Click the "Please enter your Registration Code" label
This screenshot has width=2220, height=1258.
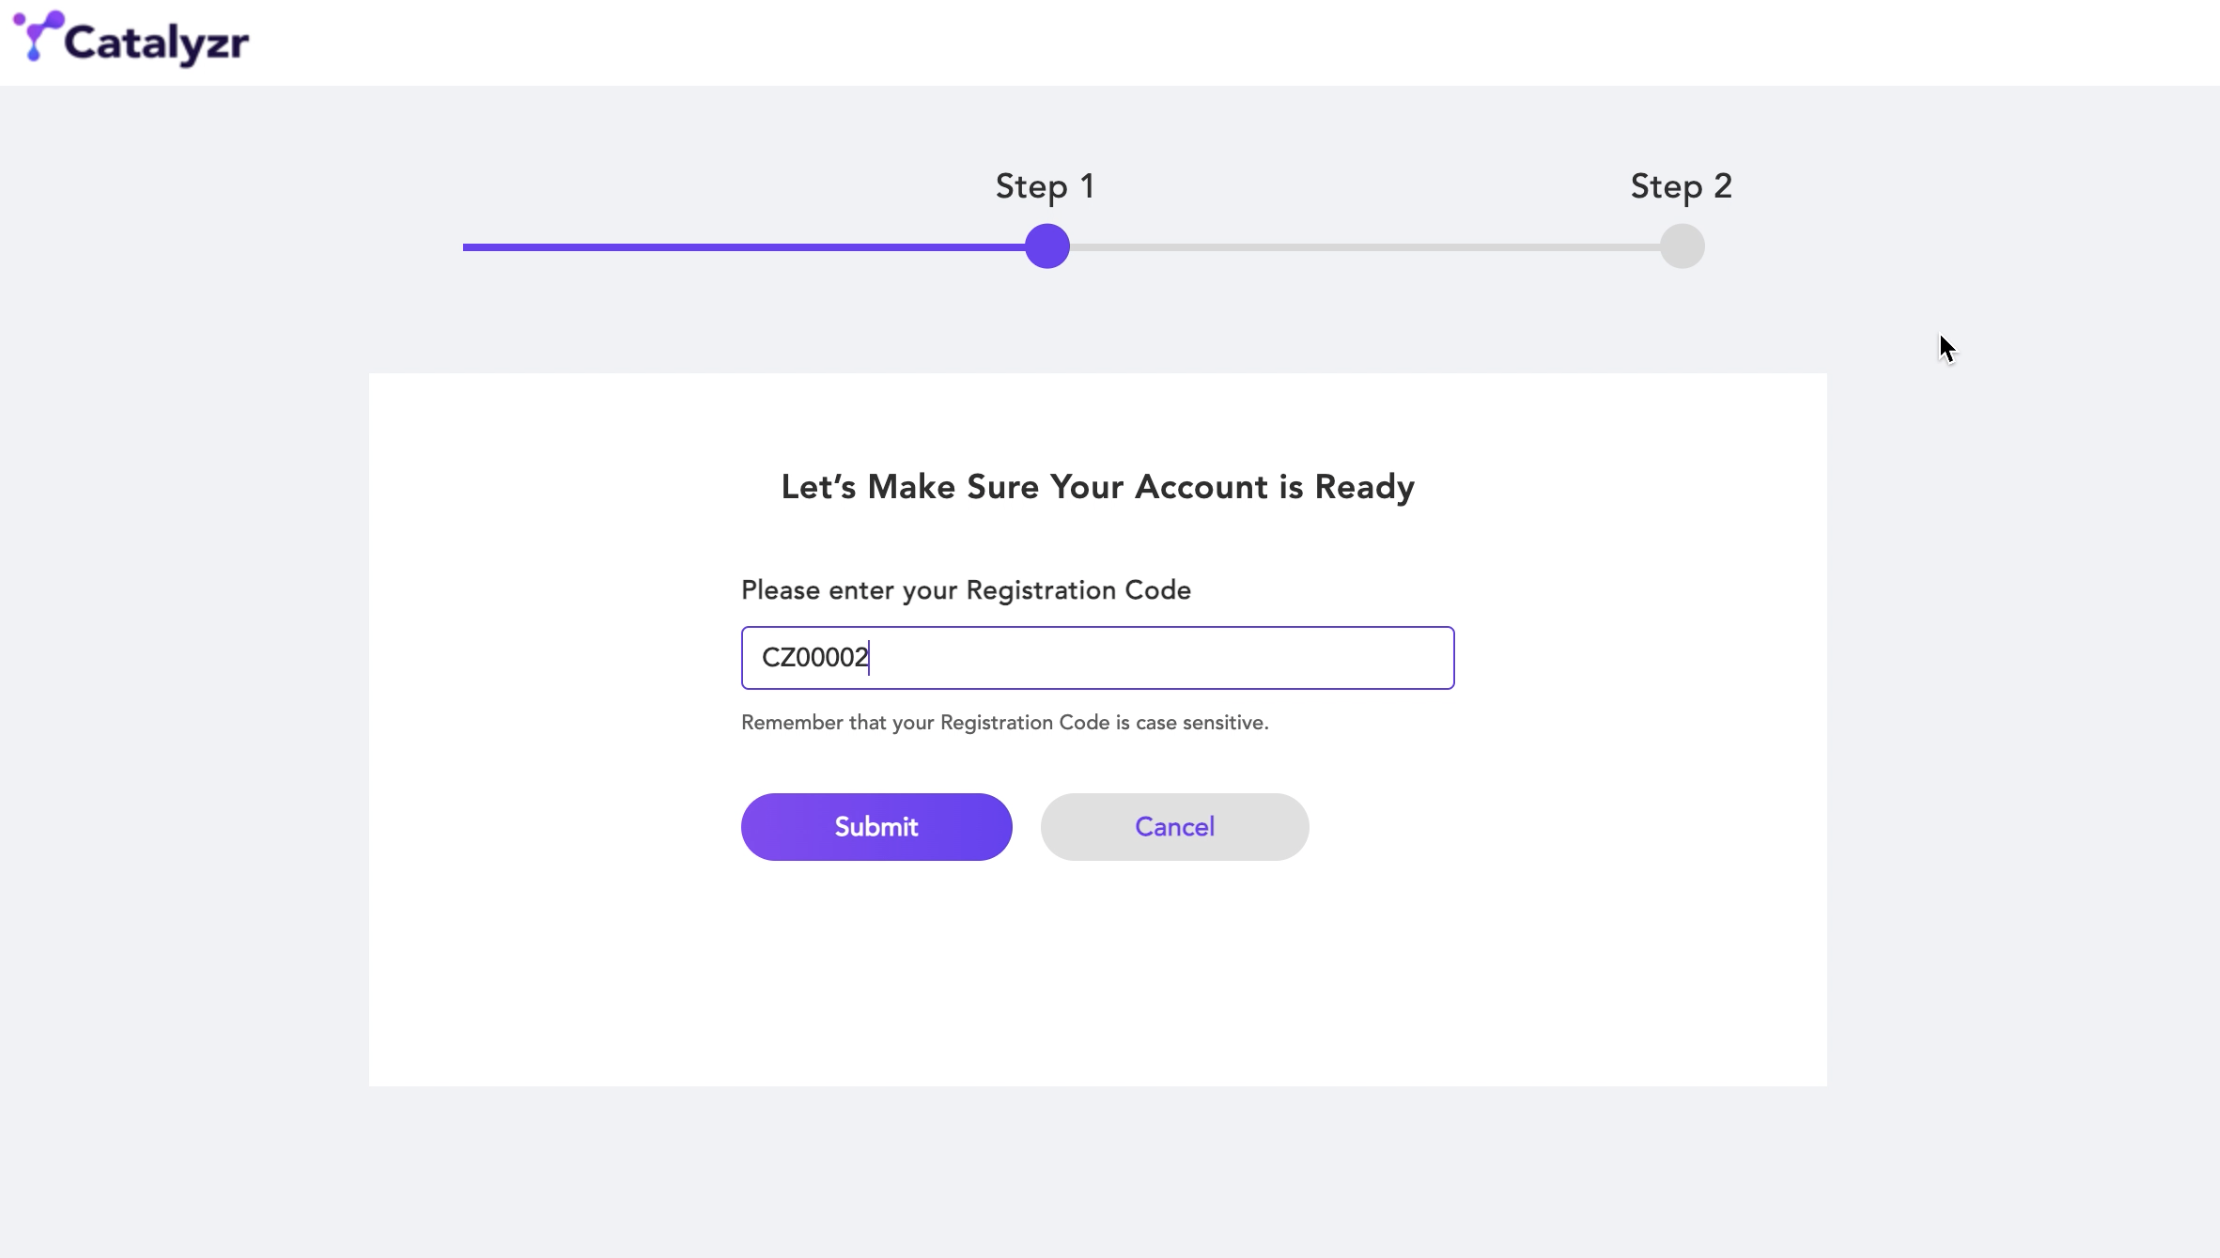966,590
